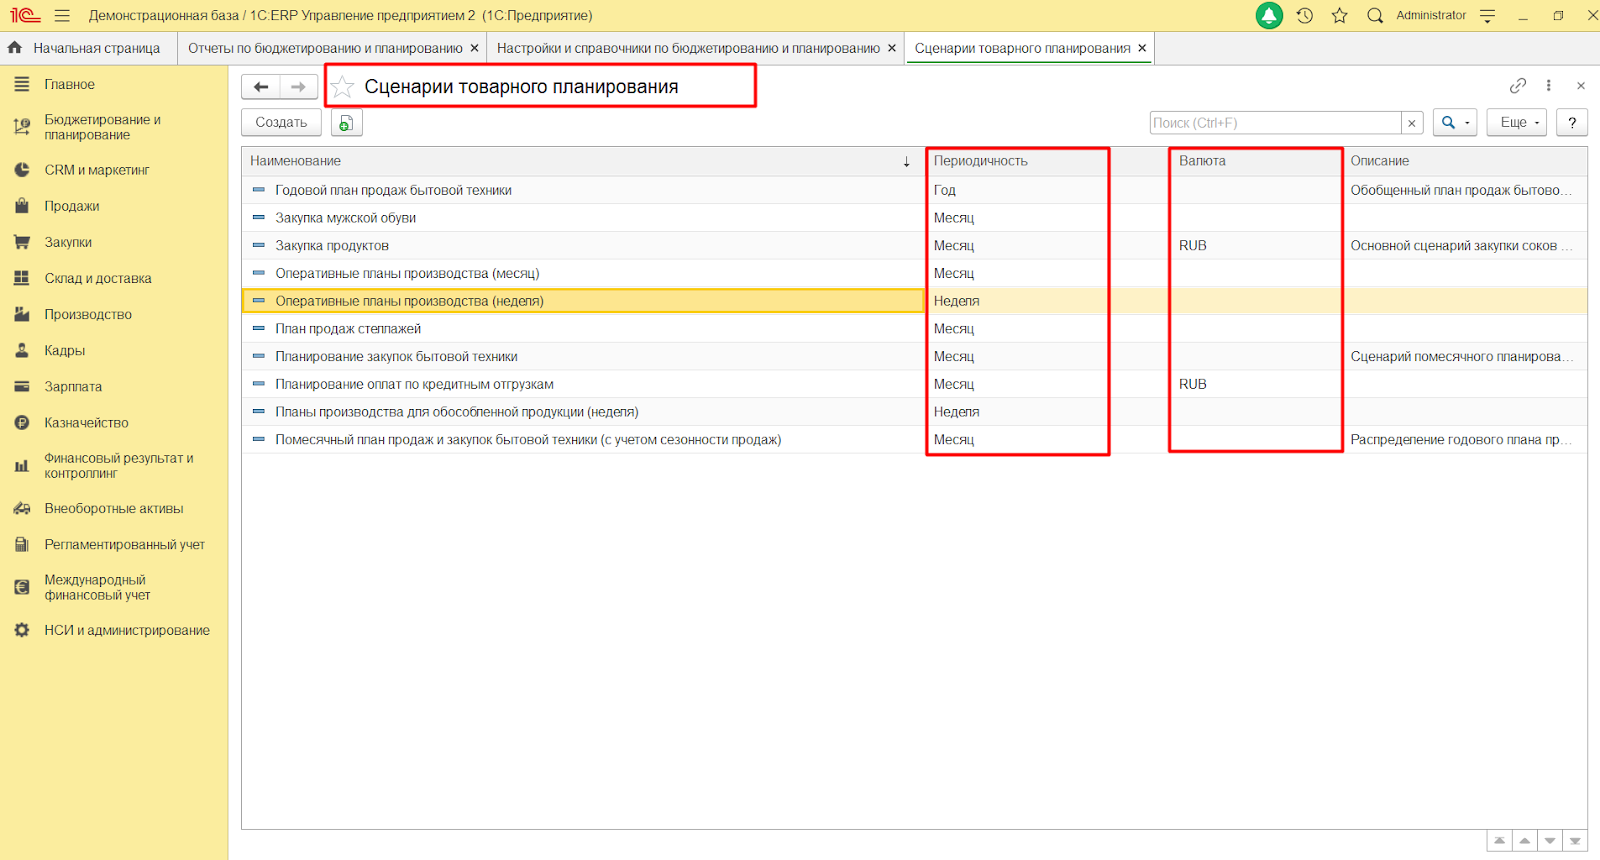
Task: Open the Еще dropdown menu
Action: tap(1518, 123)
